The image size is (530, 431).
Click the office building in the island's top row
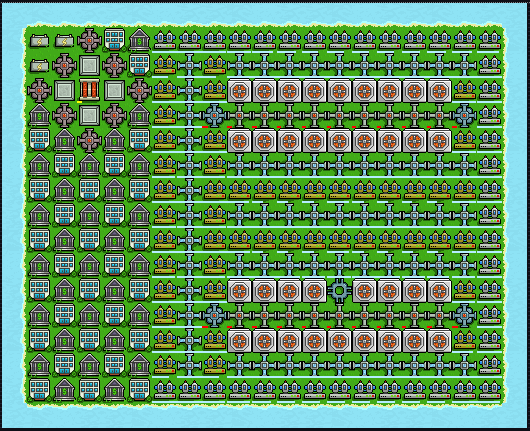114,40
